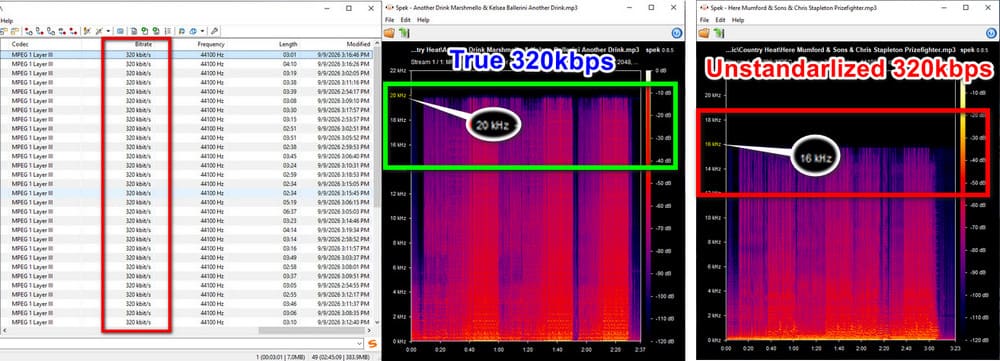Click the right arrow of the horizontal scrollbar

[x=370, y=331]
